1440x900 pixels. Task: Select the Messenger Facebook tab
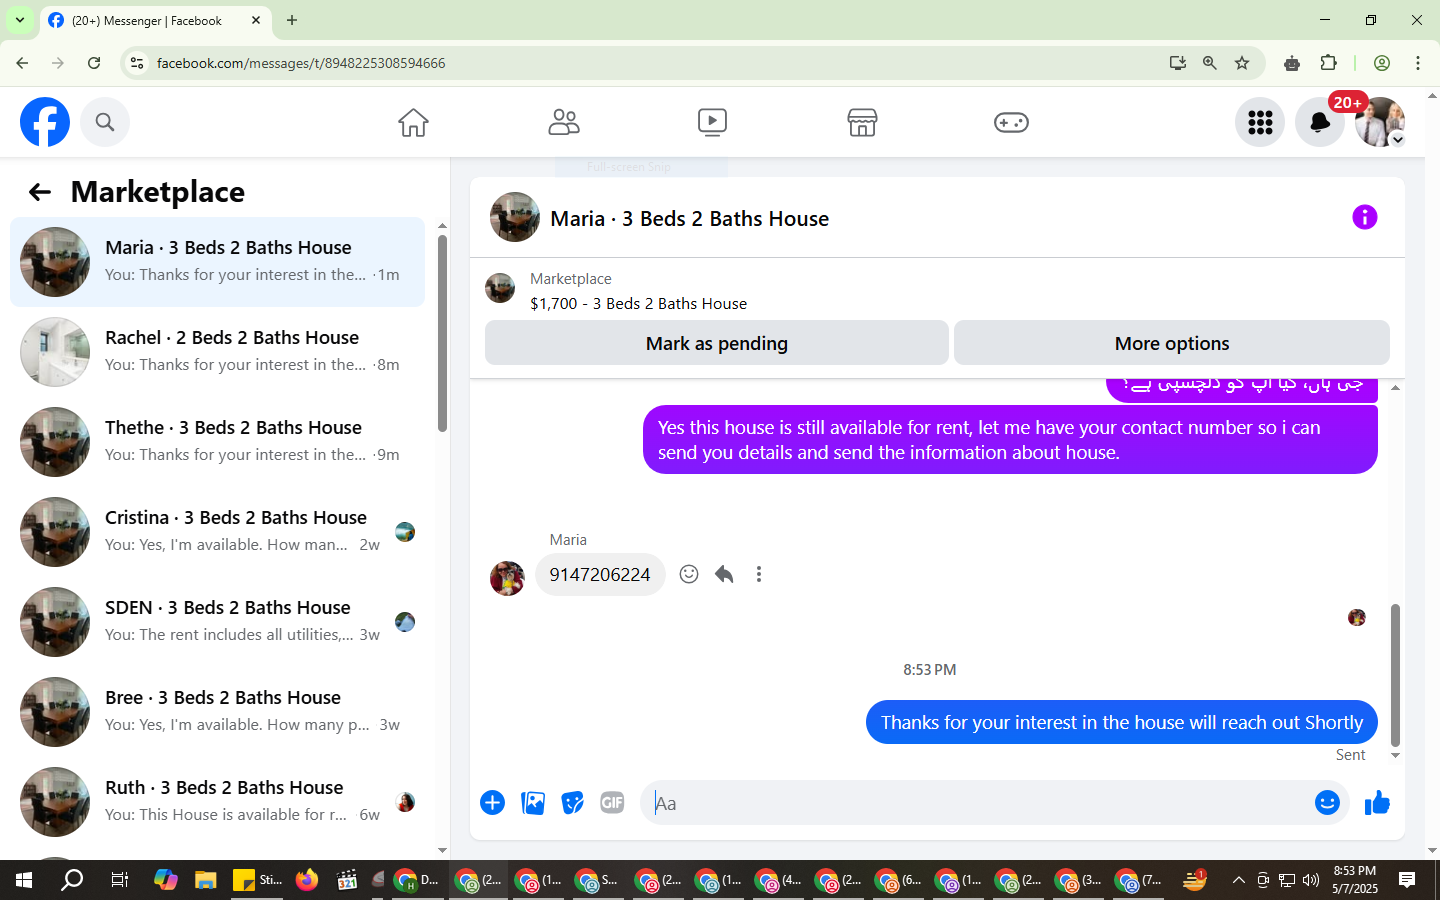(155, 20)
